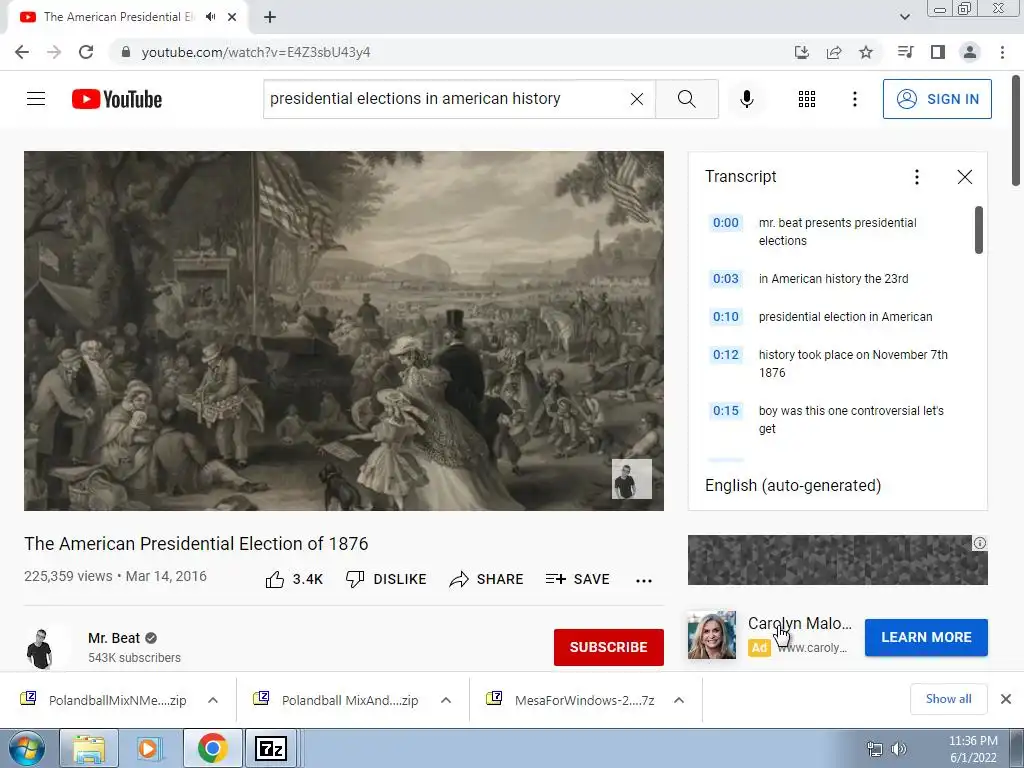
Task: Like the video with thumbs up
Action: pyautogui.click(x=295, y=579)
